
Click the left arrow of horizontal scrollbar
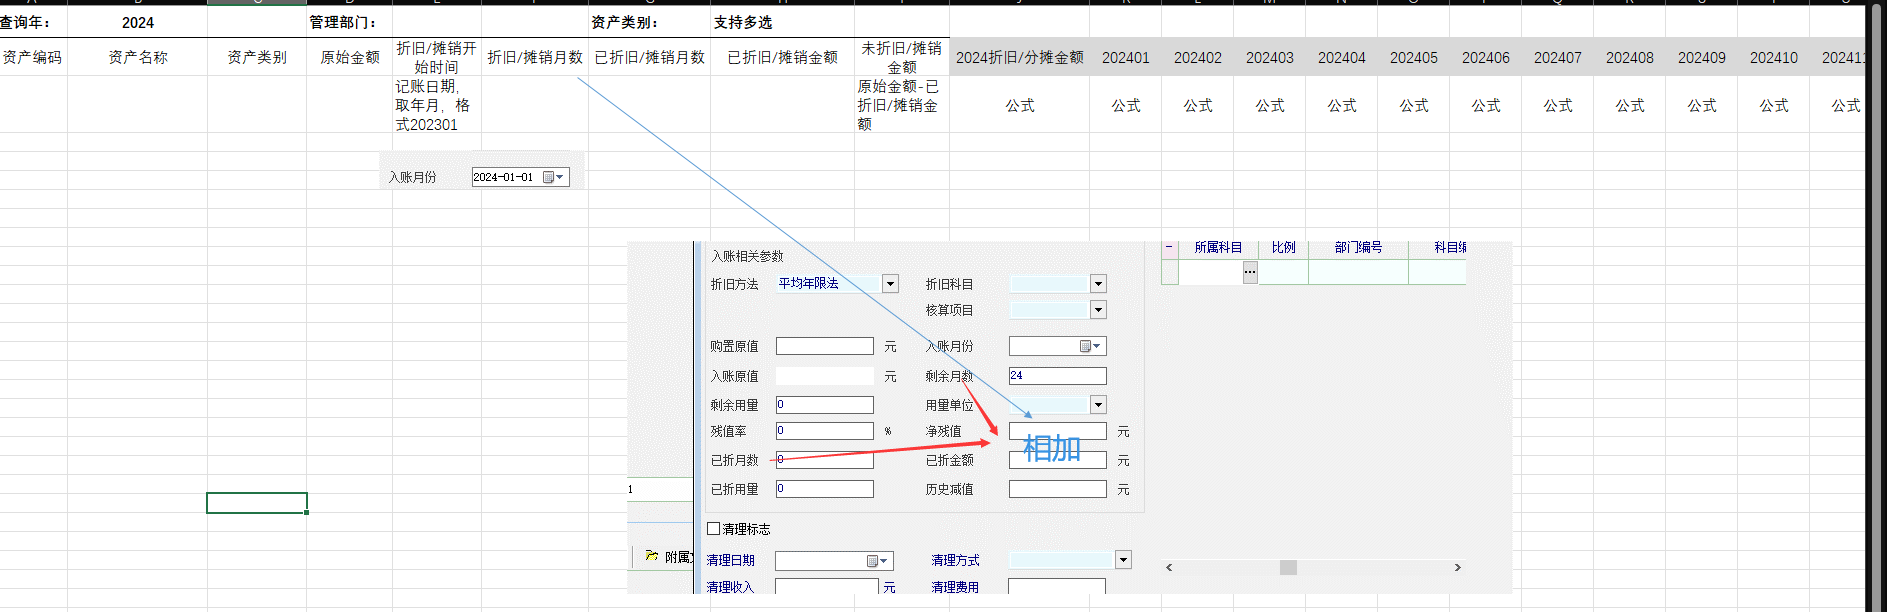click(x=1169, y=567)
